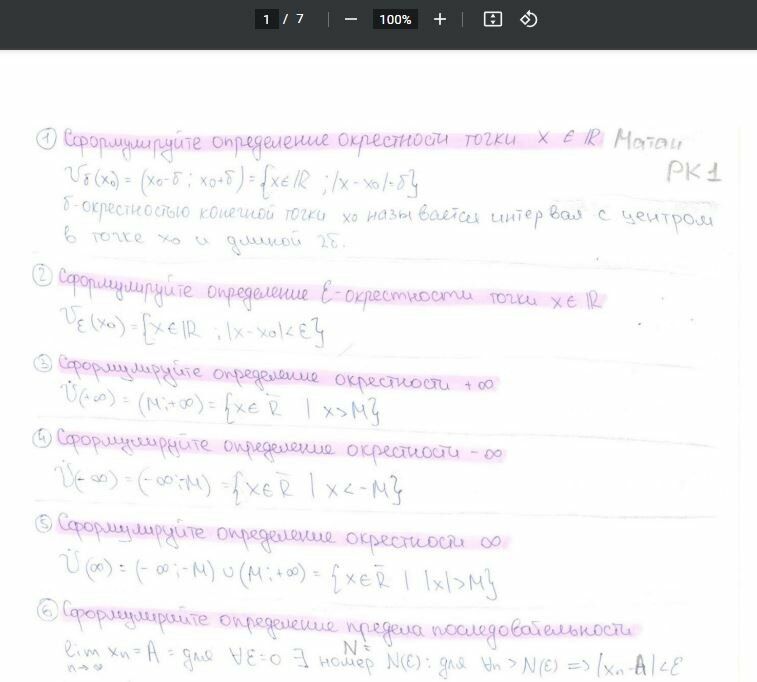Click the 'в точке x0 и длиной 2δ' line
The width and height of the screenshot is (757, 682).
(x=205, y=238)
